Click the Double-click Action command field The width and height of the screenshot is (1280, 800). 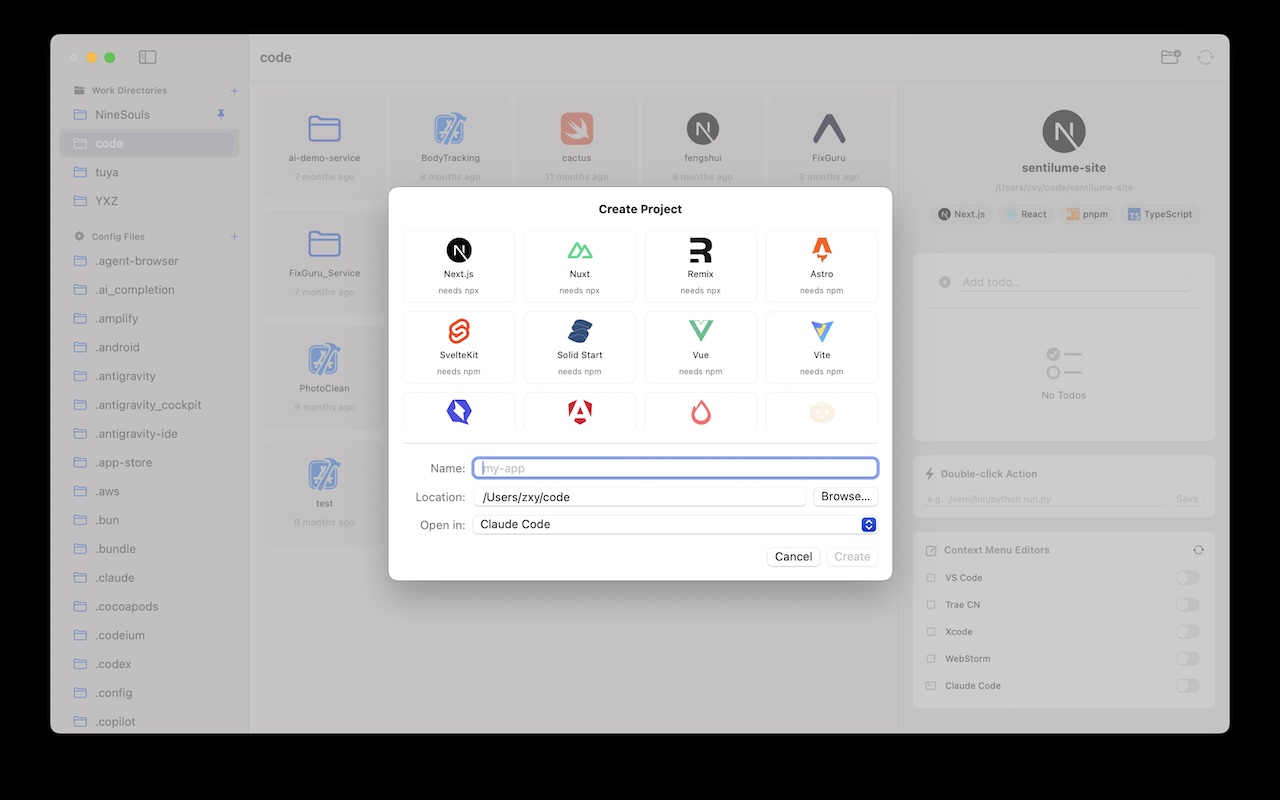(x=1045, y=499)
